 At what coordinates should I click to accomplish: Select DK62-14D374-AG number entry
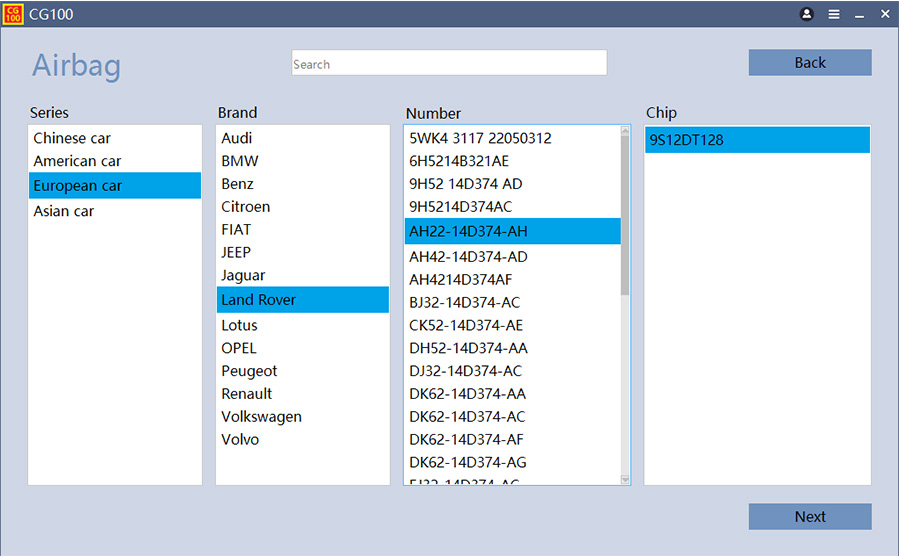(468, 463)
